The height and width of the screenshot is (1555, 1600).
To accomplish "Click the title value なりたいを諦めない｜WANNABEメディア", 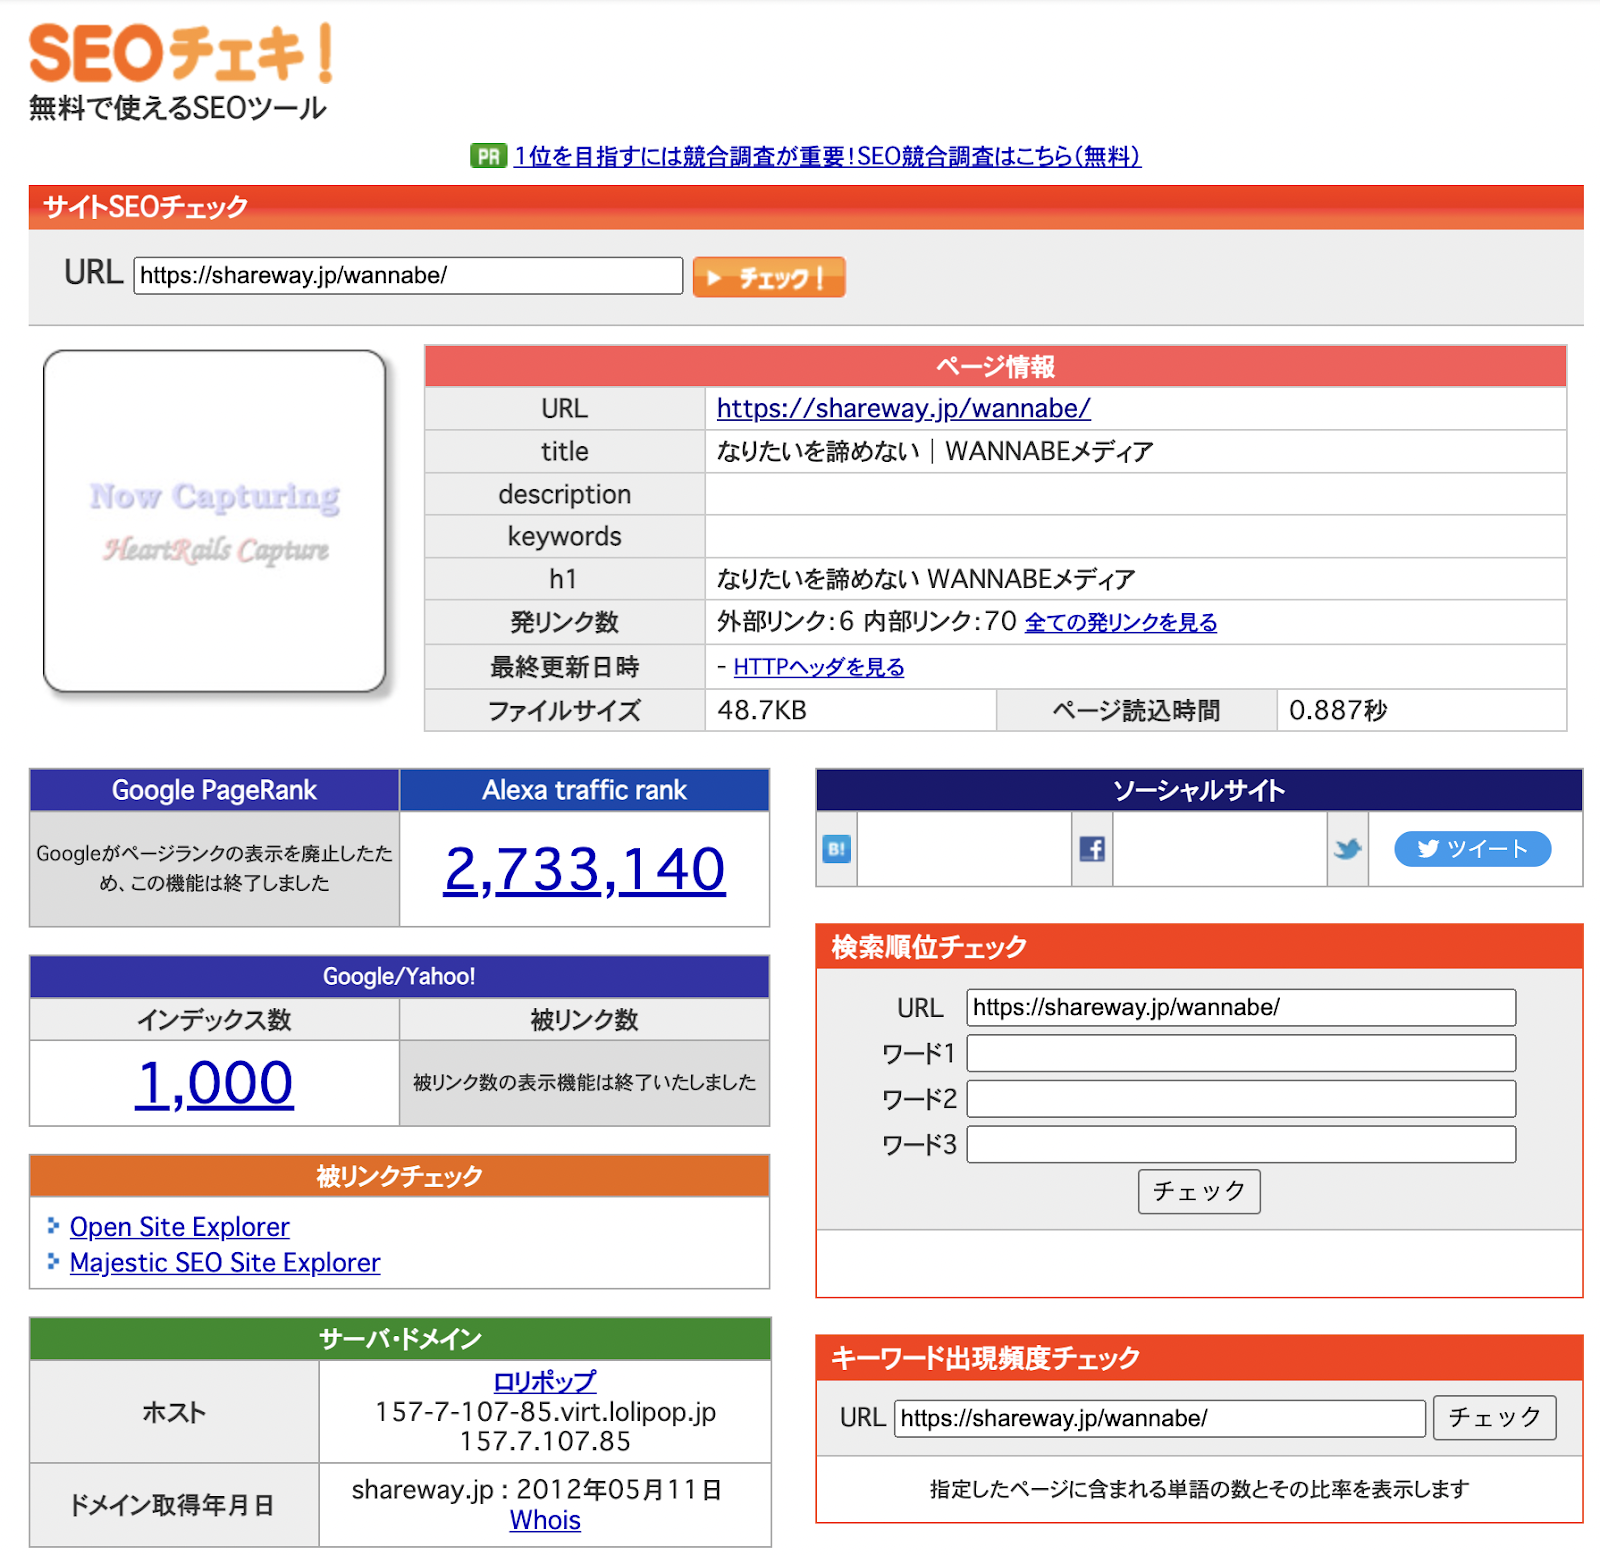I will [935, 451].
